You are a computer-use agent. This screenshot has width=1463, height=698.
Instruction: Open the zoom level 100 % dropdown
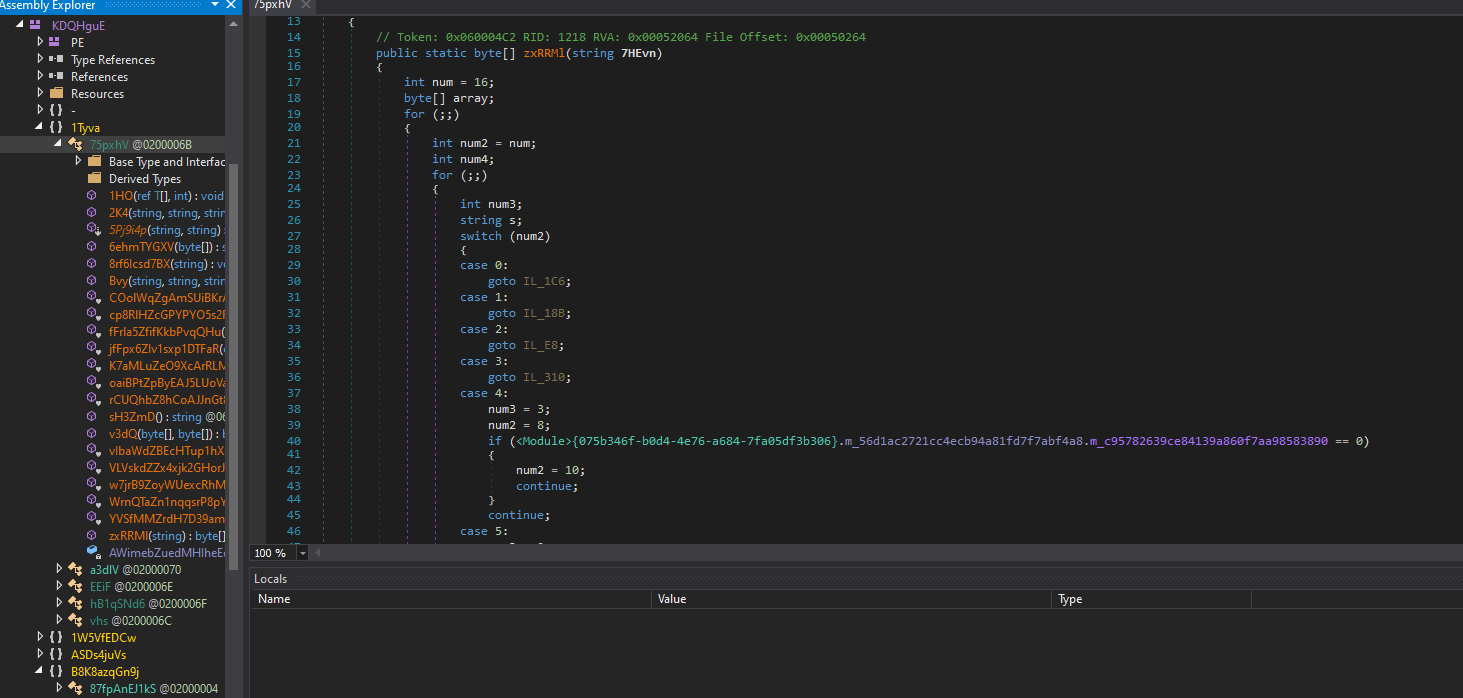303,553
